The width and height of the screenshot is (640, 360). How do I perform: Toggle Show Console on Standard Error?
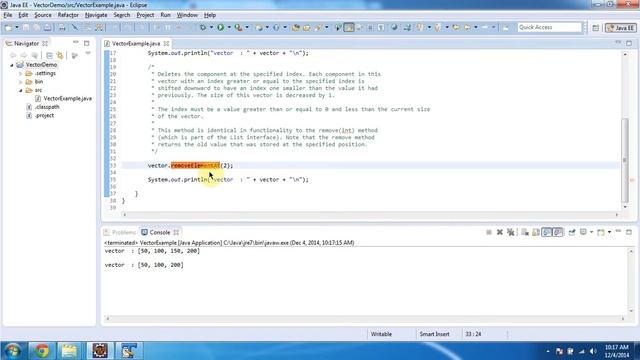pyautogui.click(x=558, y=232)
